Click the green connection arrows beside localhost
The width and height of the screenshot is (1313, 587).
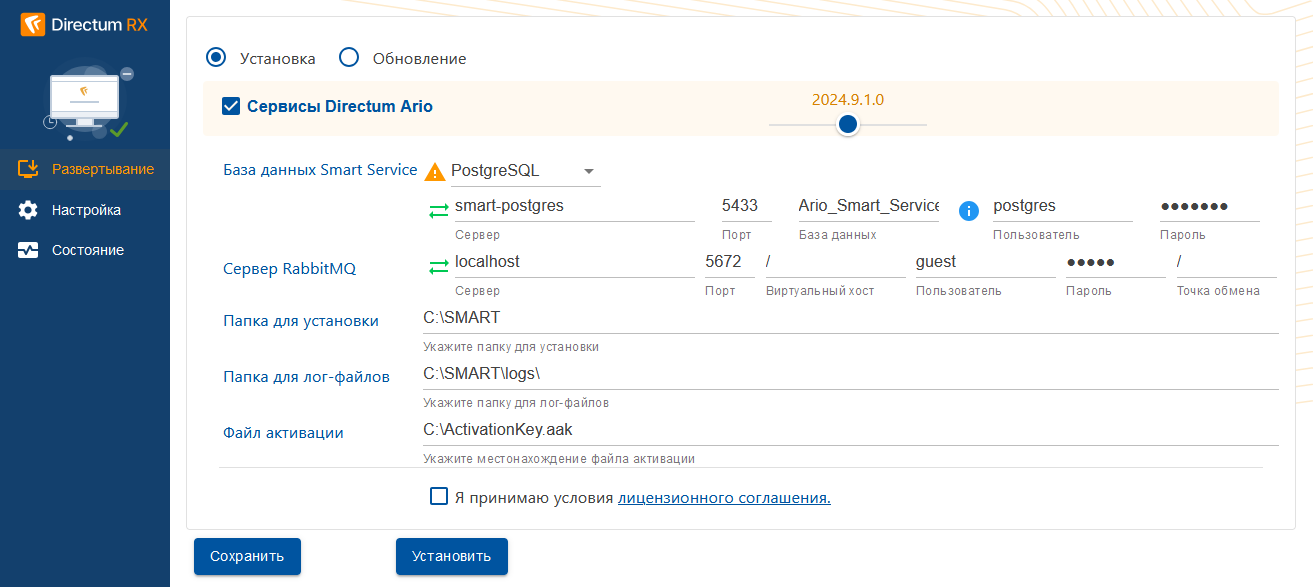click(x=438, y=267)
